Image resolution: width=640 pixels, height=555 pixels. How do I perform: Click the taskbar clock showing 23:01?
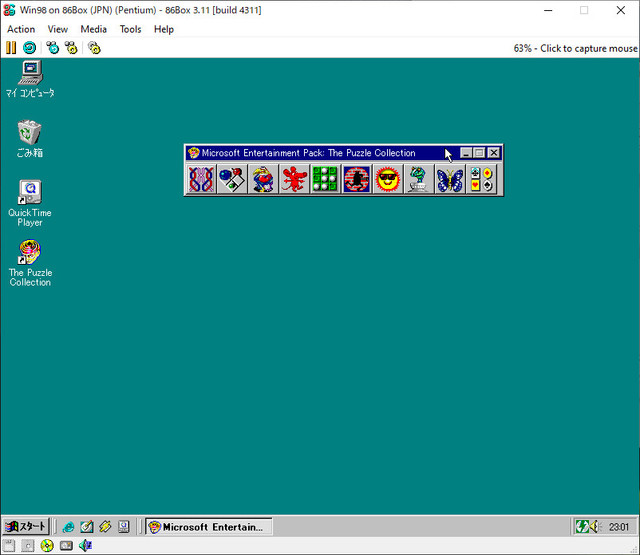tap(619, 527)
